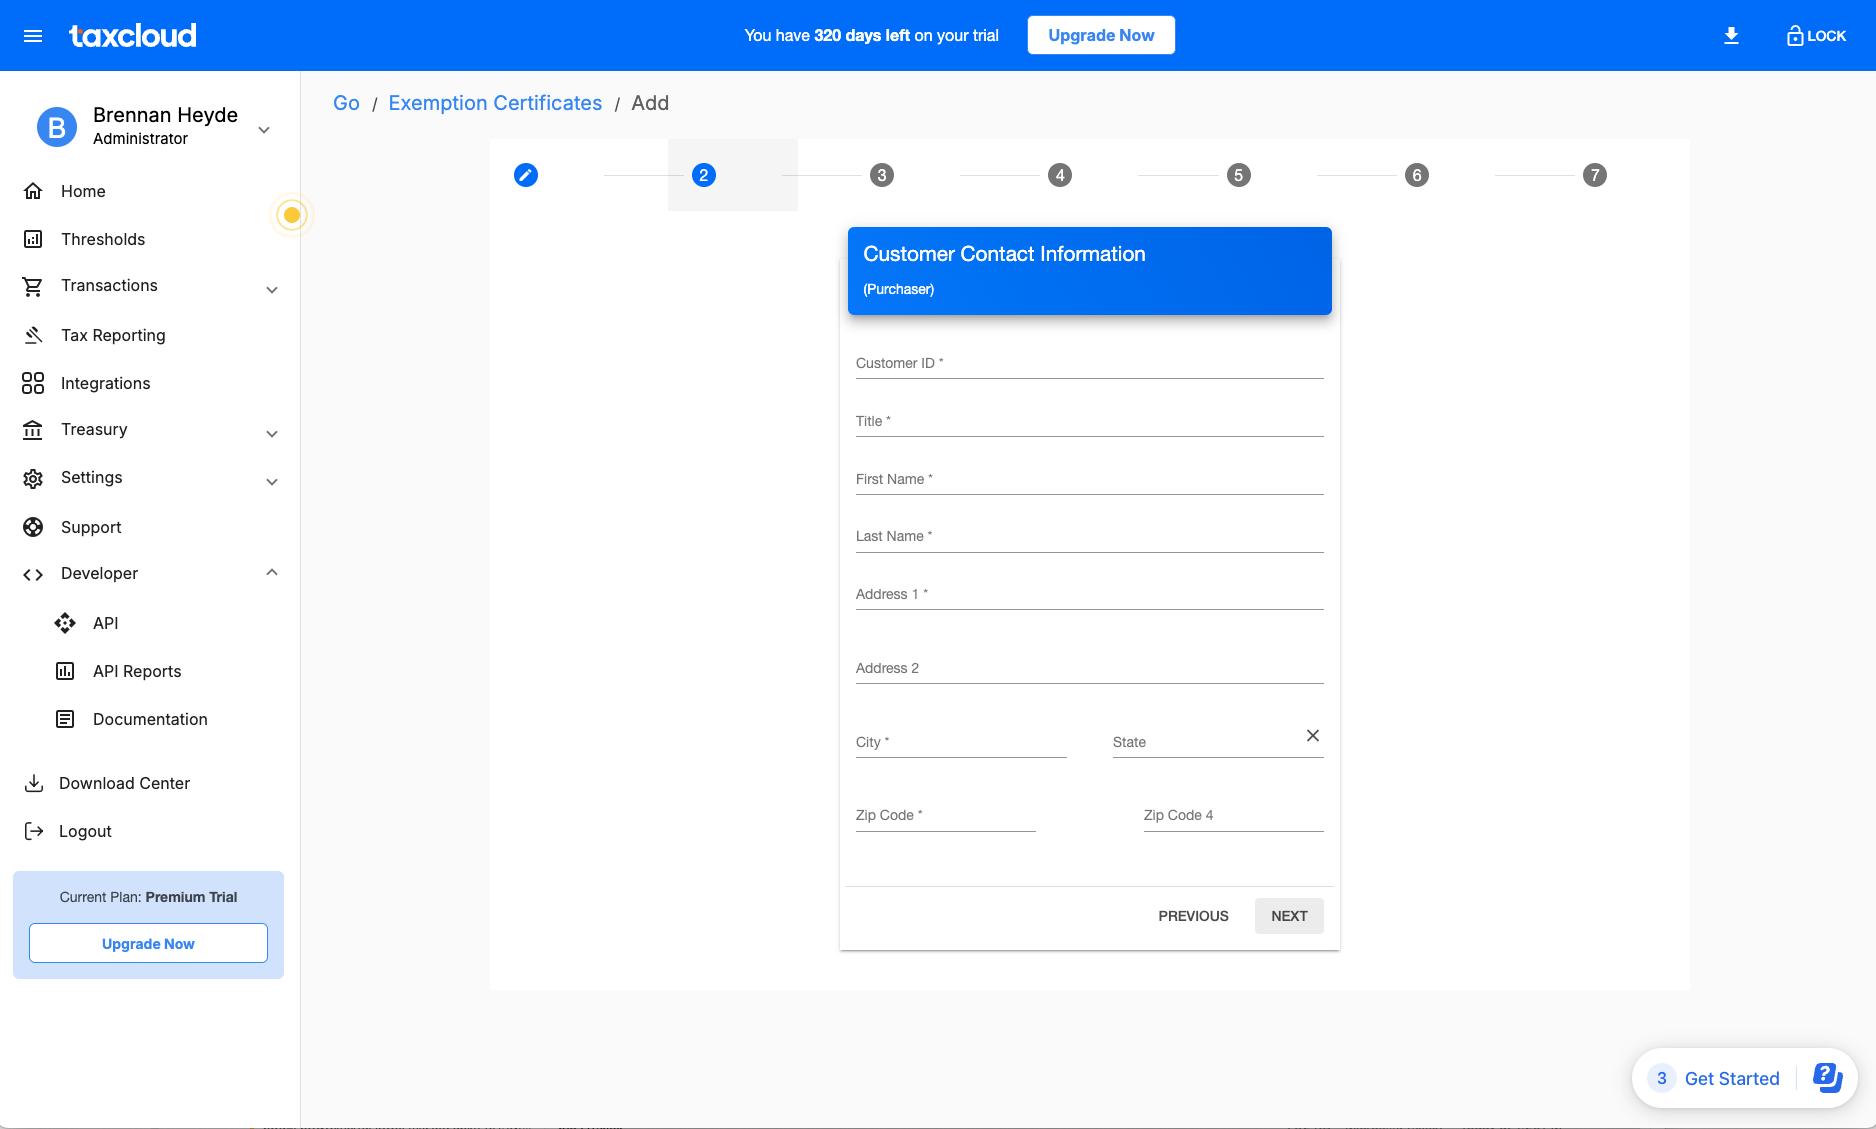Image resolution: width=1876 pixels, height=1129 pixels.
Task: Click Exemption Certificates breadcrumb link
Action: [495, 103]
